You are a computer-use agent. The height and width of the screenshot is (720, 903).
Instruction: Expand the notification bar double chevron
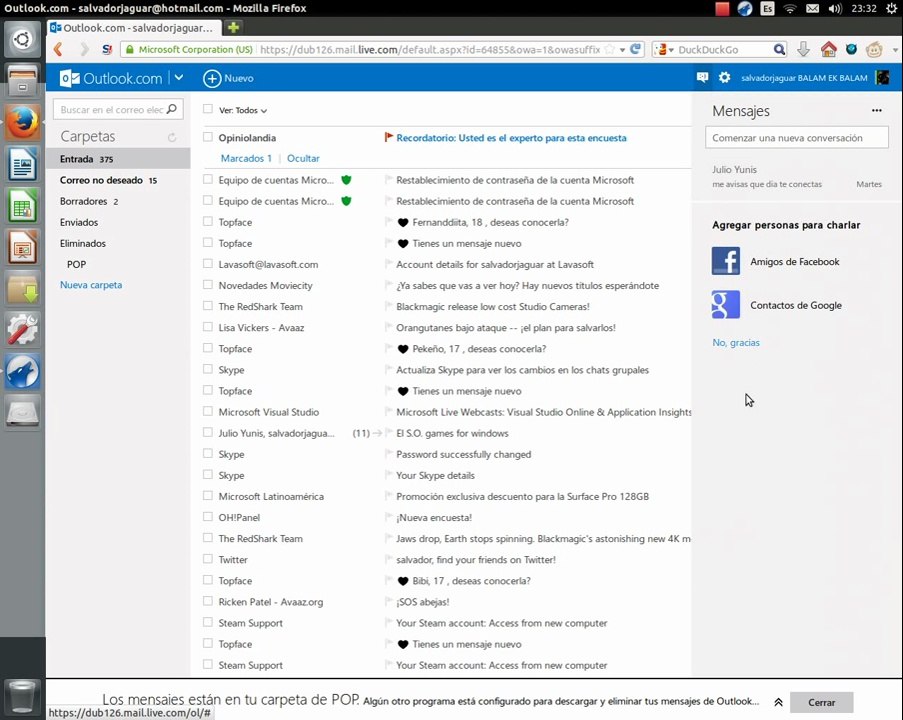pos(778,702)
